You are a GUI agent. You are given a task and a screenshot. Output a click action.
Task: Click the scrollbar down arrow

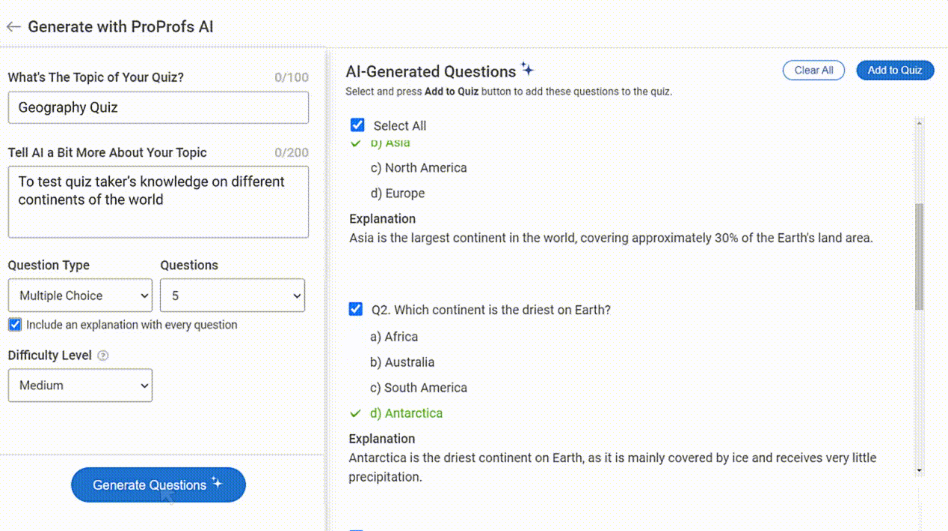coord(919,470)
